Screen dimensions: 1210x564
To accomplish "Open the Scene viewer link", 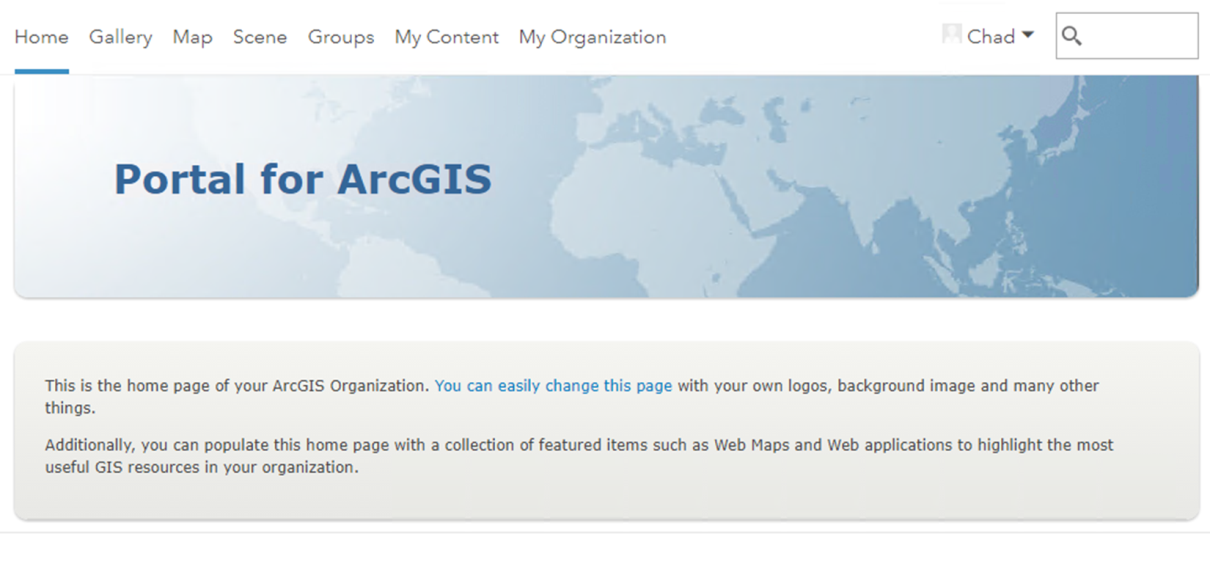I will (x=260, y=37).
